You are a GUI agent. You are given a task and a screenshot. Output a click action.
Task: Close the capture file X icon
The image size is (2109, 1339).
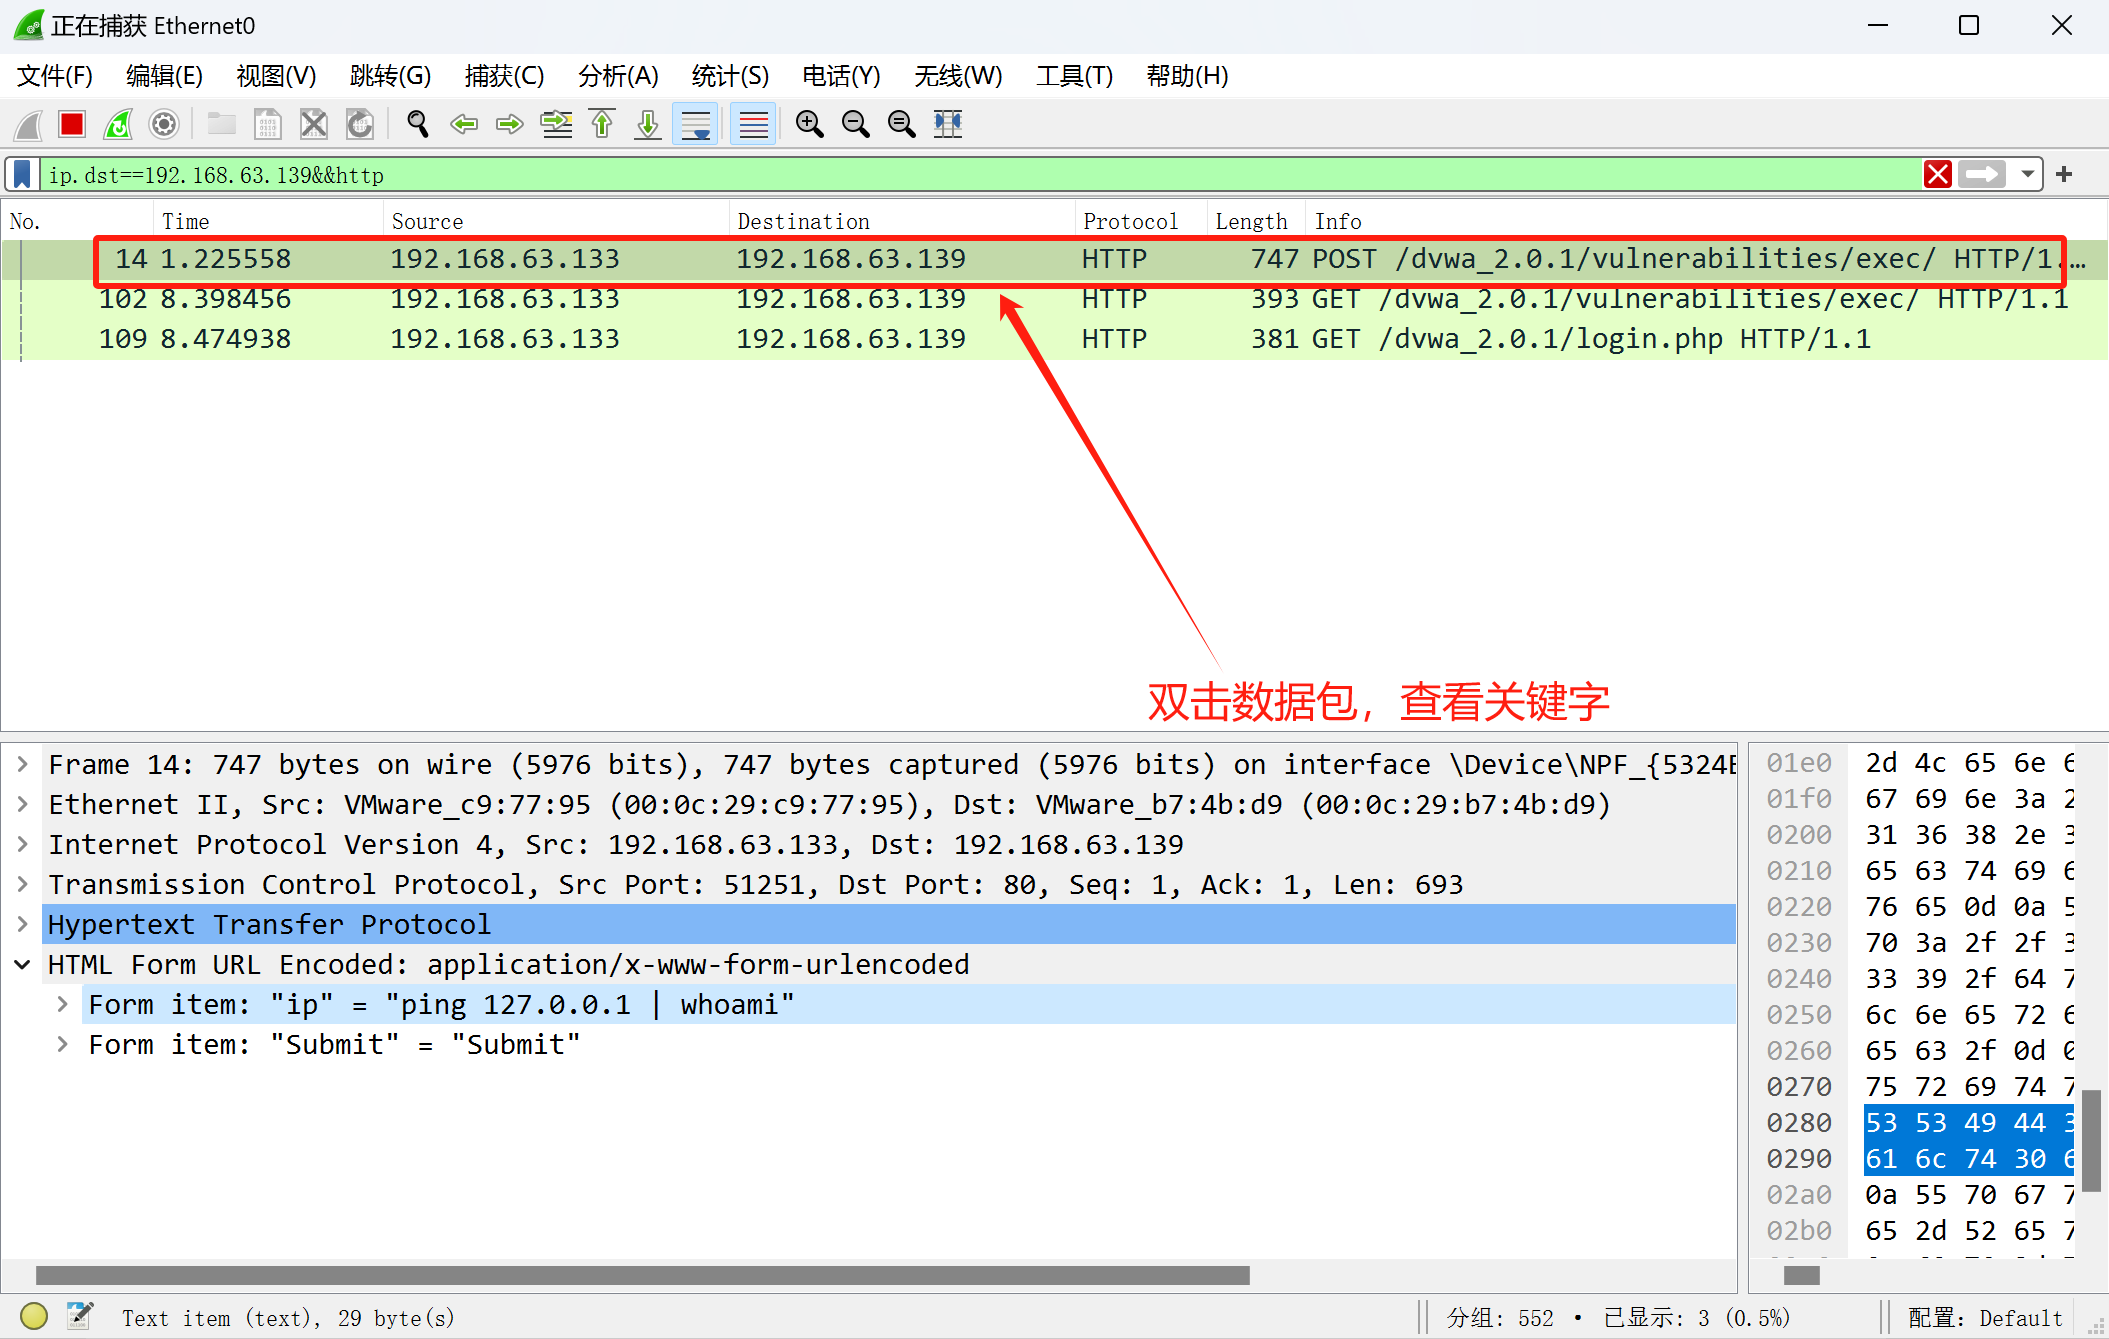(x=314, y=124)
